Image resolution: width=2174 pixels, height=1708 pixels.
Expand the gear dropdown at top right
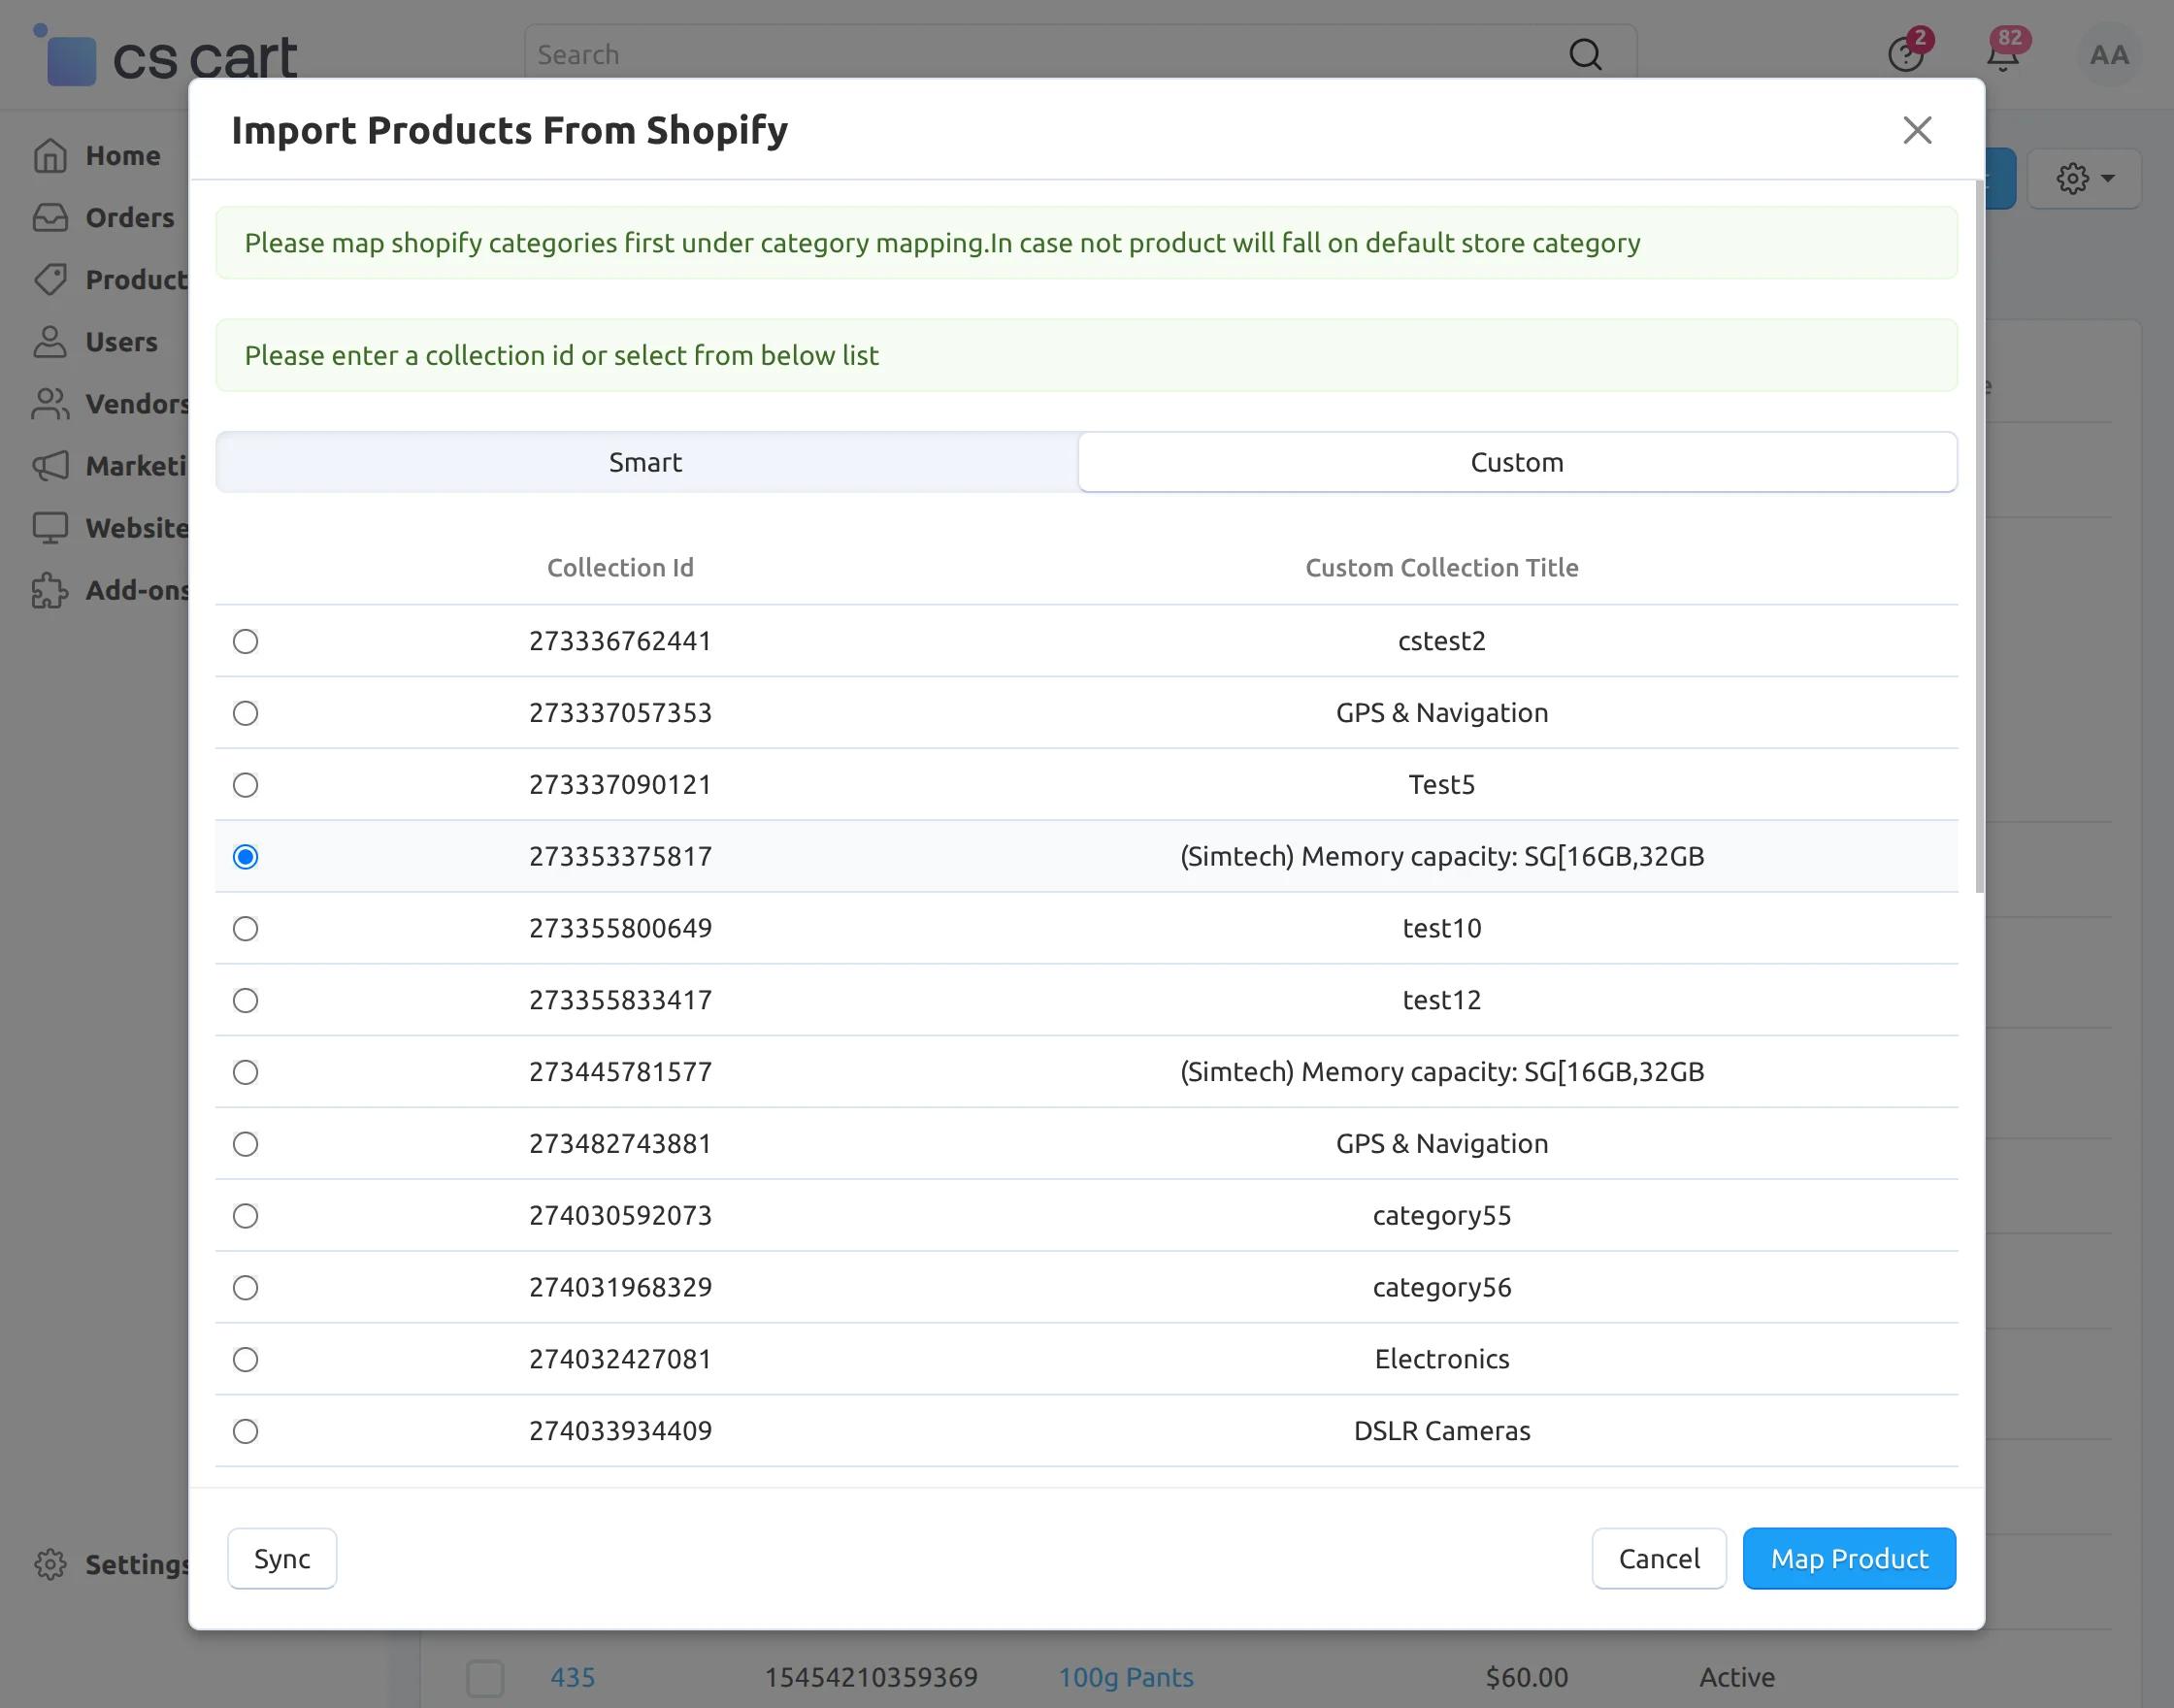(x=2084, y=179)
